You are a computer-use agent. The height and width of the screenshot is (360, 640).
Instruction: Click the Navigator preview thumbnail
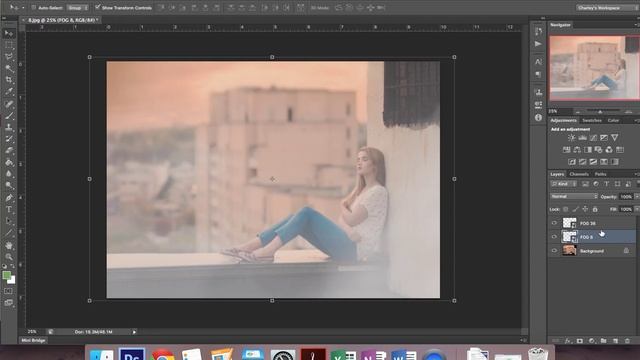click(594, 68)
